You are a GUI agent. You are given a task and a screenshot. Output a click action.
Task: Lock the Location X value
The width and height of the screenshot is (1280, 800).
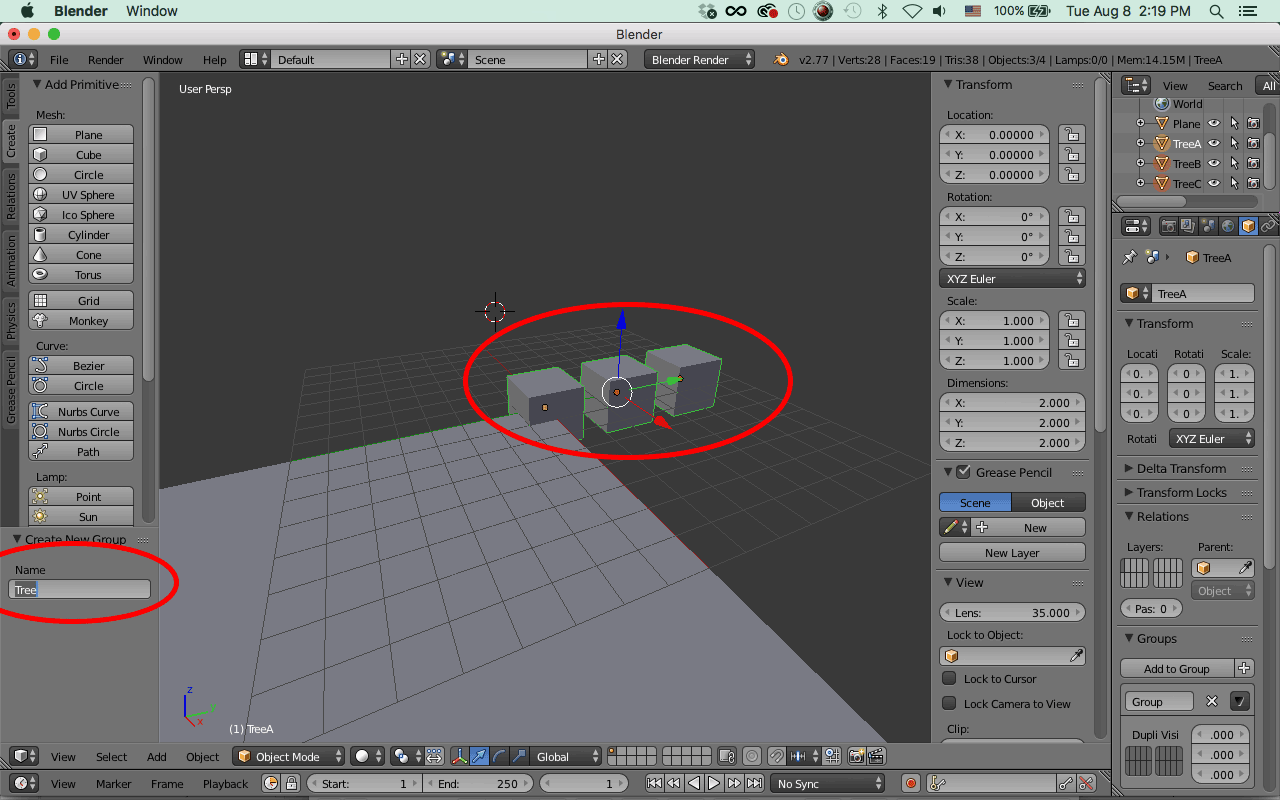coord(1071,134)
